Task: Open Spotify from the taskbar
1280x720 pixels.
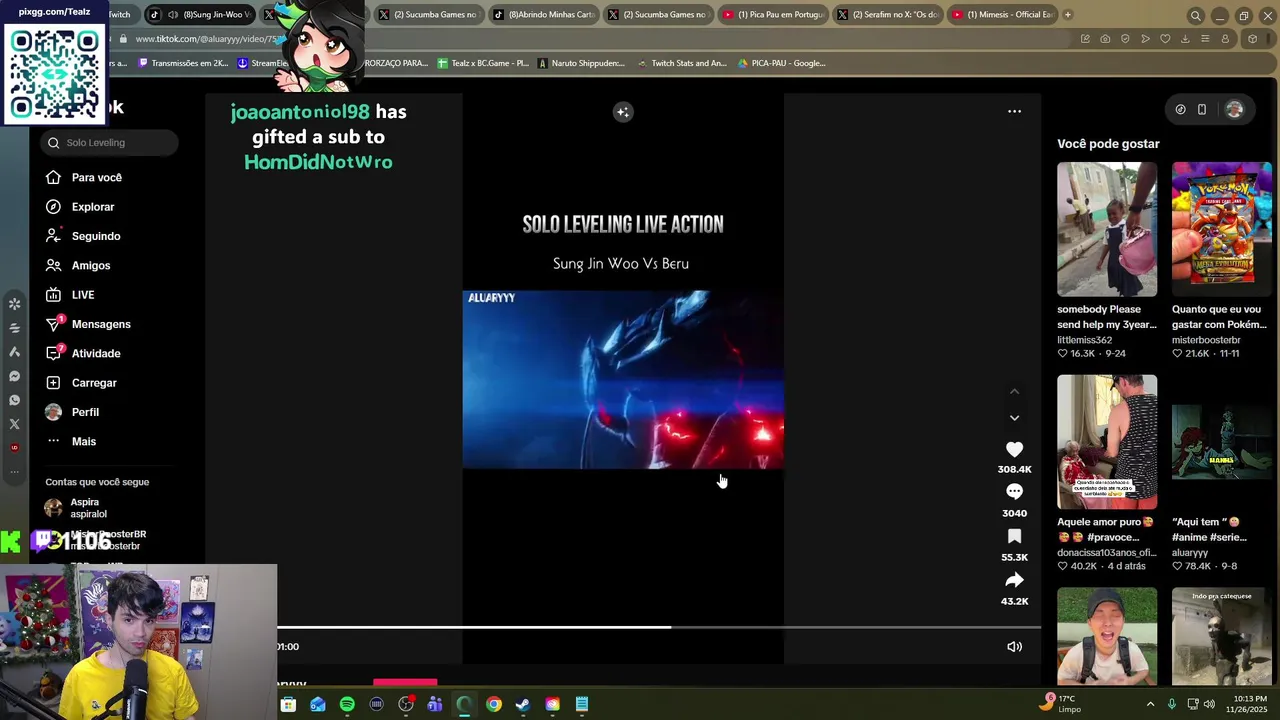Action: (x=347, y=705)
